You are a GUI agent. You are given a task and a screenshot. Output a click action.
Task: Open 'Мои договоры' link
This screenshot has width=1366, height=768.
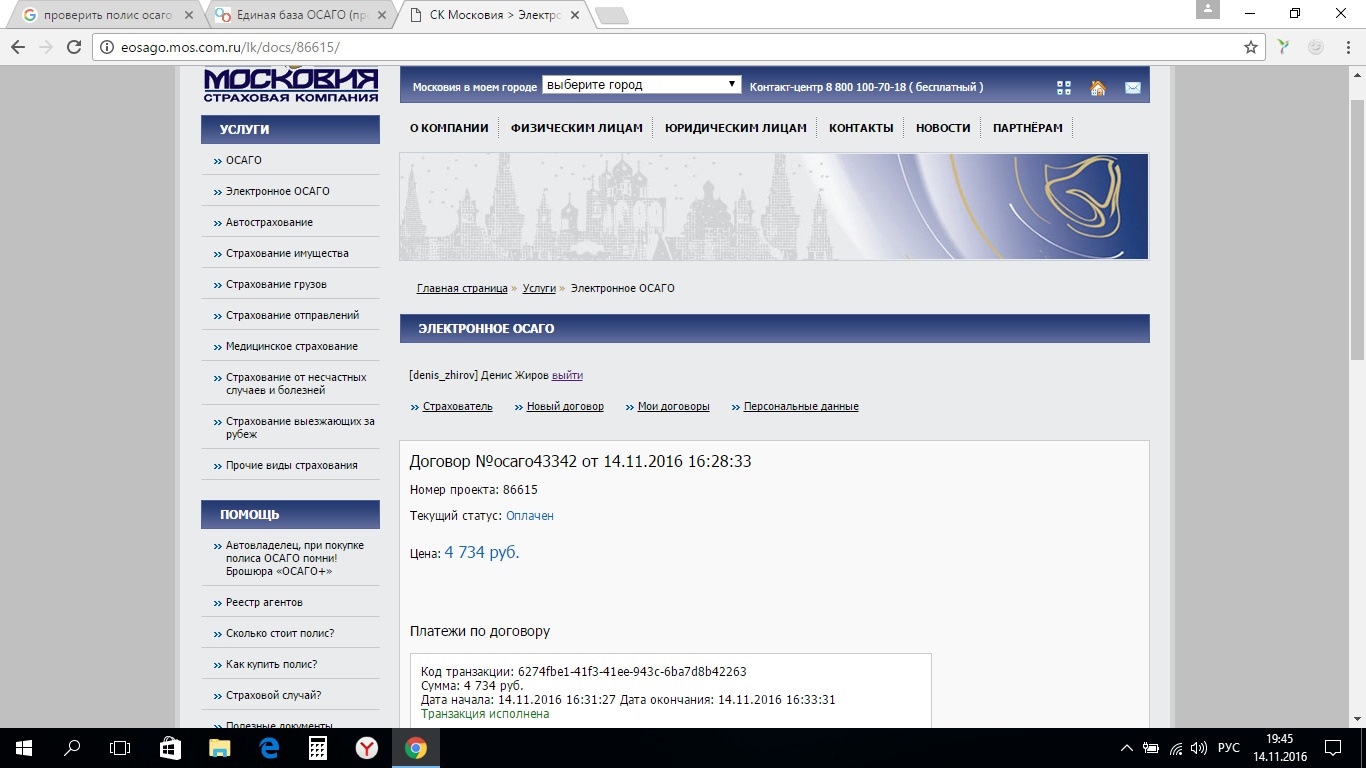coord(674,406)
